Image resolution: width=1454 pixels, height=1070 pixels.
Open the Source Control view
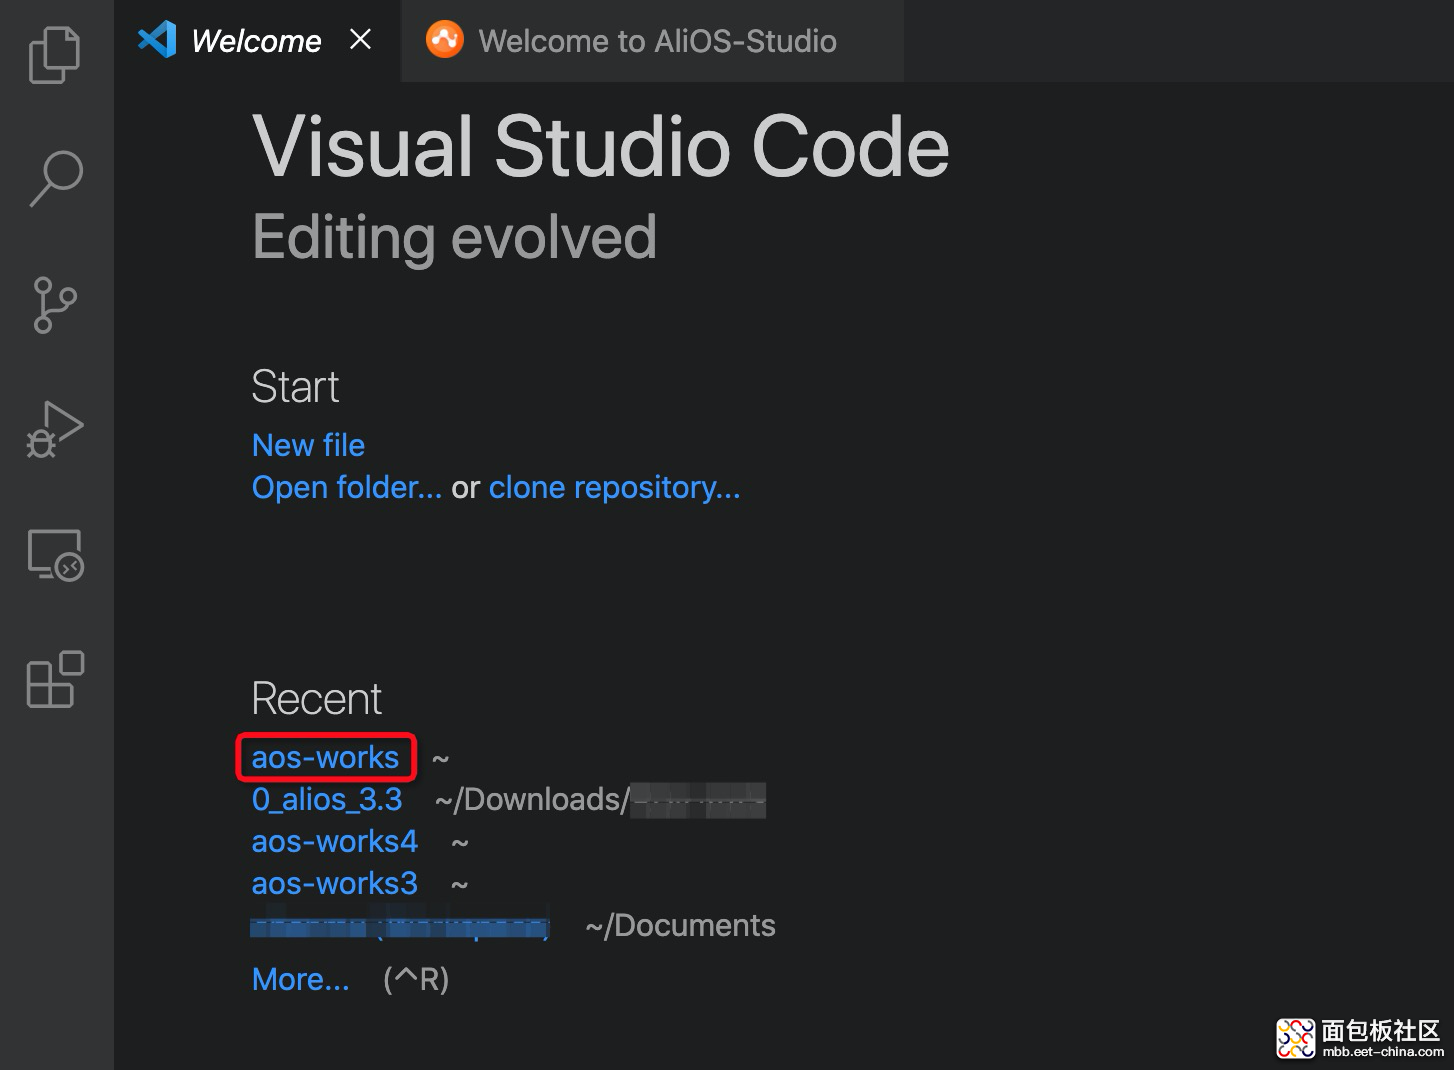point(55,305)
